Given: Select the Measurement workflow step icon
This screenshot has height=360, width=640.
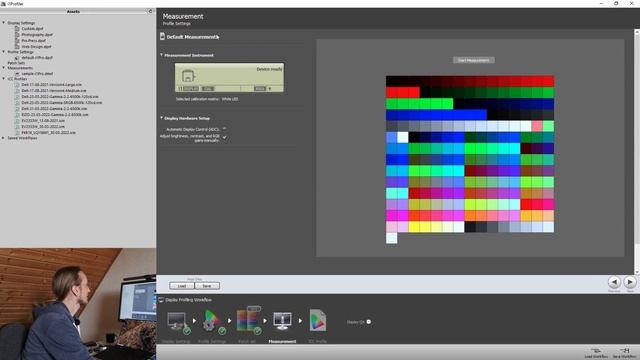Looking at the screenshot, I should click(x=282, y=321).
